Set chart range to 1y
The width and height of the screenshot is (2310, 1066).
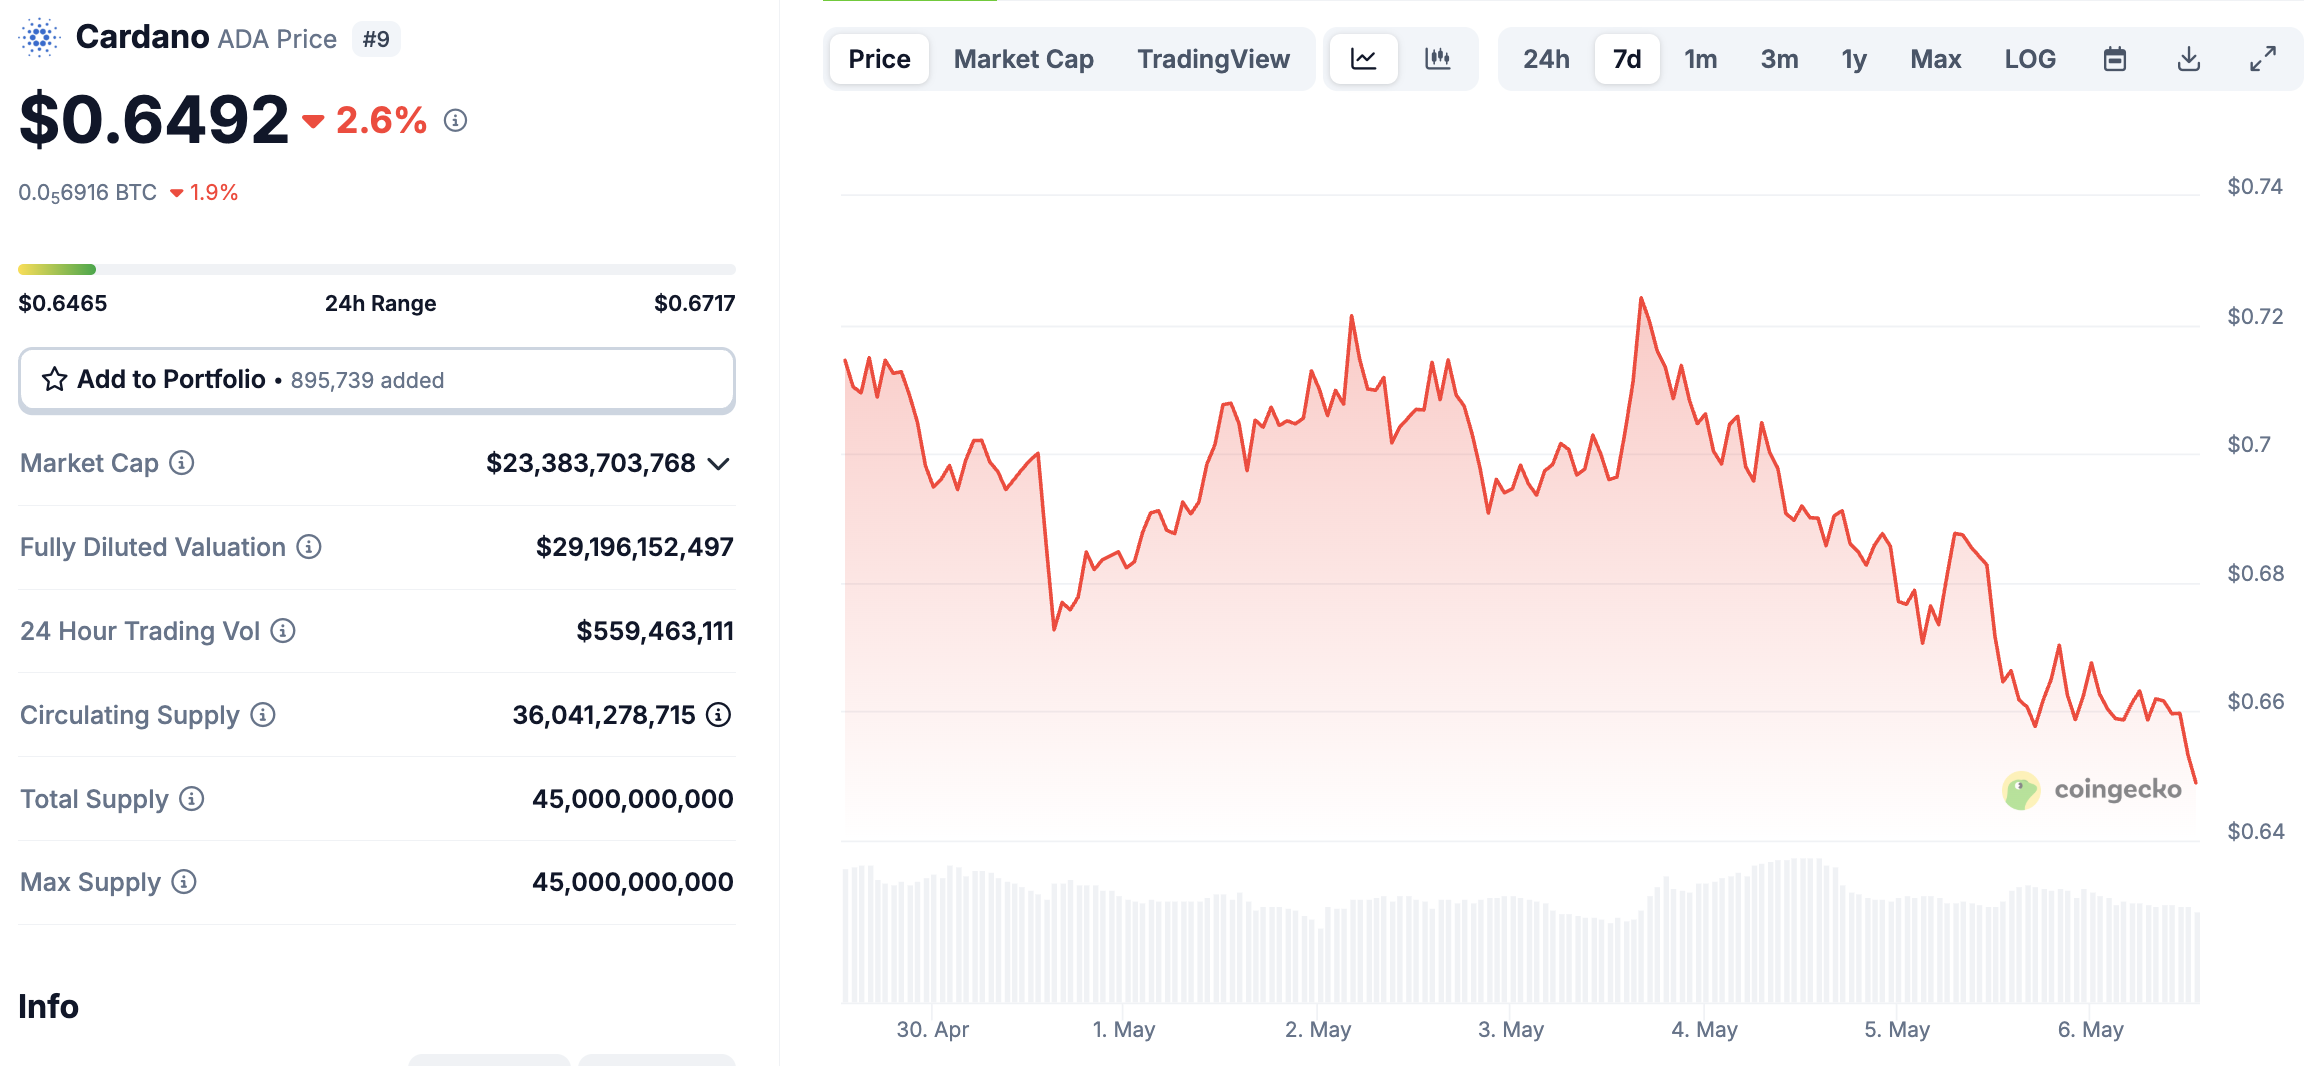[x=1854, y=59]
